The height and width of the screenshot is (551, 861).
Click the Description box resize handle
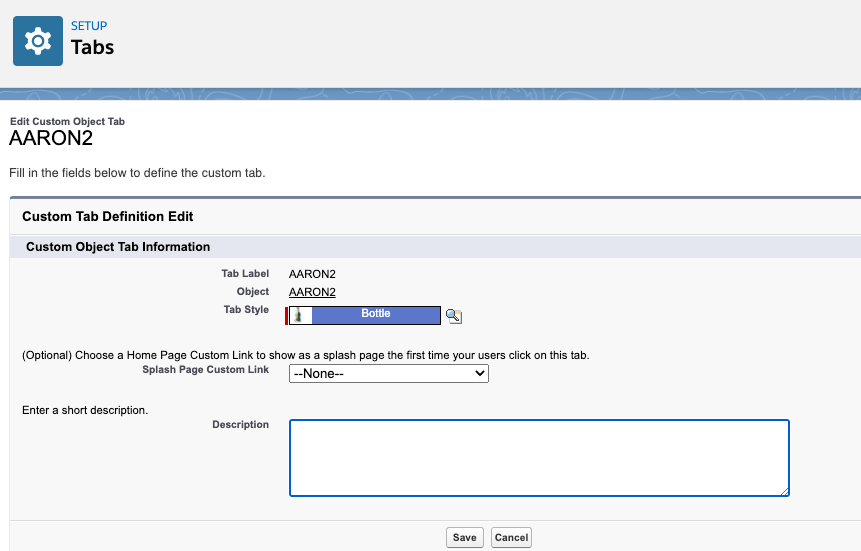click(784, 490)
